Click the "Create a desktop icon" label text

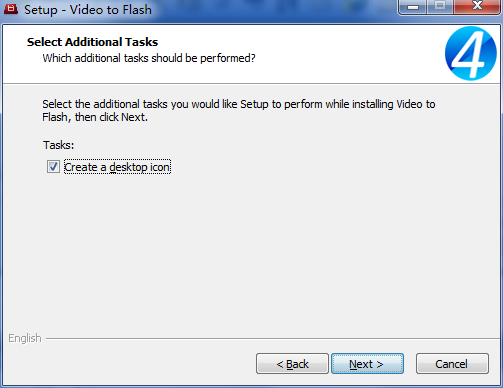(x=117, y=167)
